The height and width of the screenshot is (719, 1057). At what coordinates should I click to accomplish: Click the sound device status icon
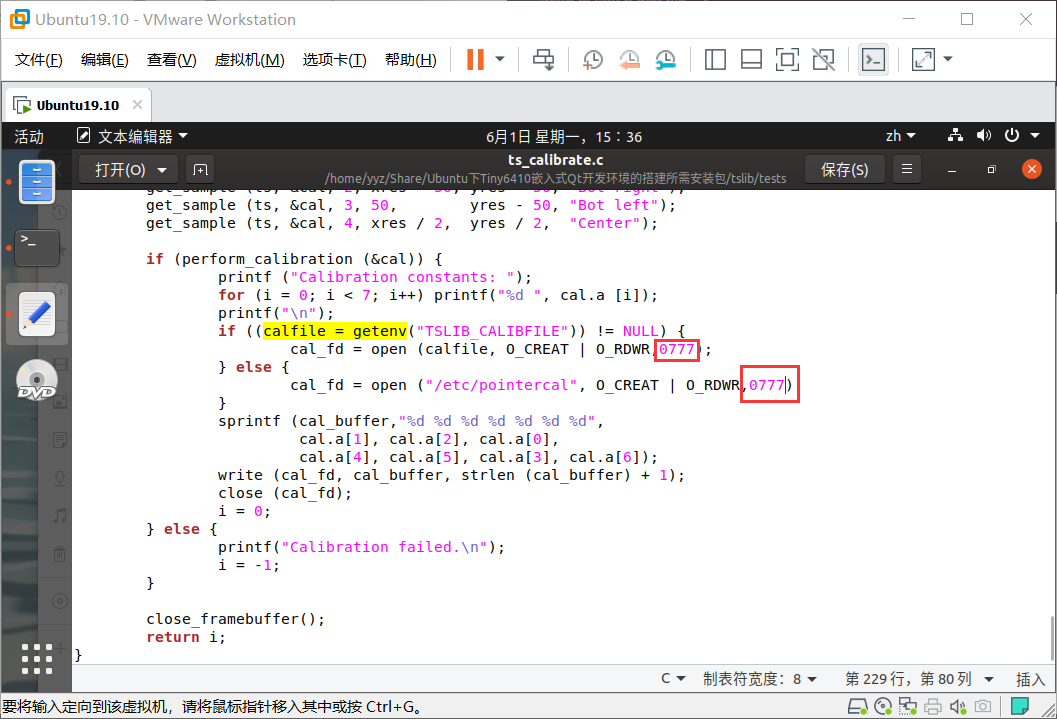click(x=956, y=706)
